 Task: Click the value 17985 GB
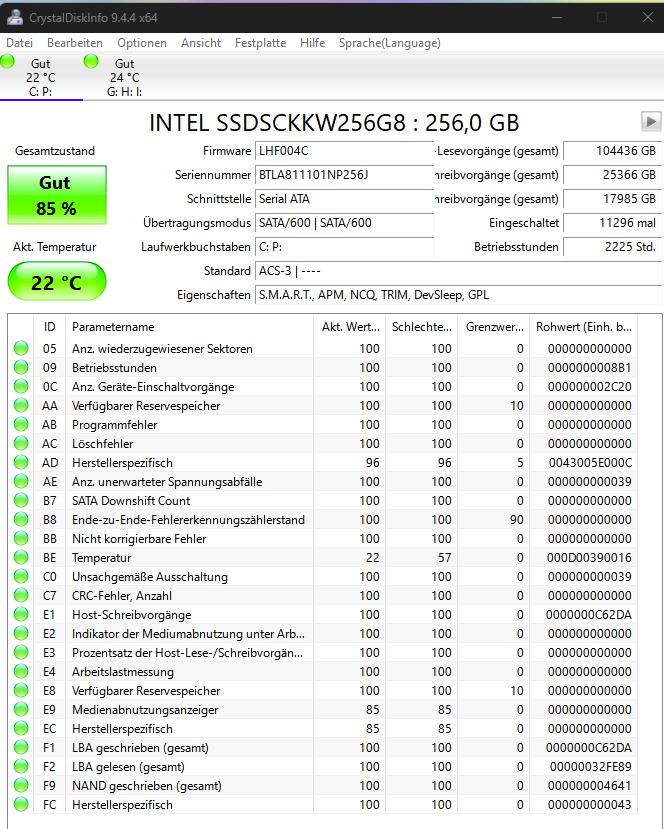612,199
